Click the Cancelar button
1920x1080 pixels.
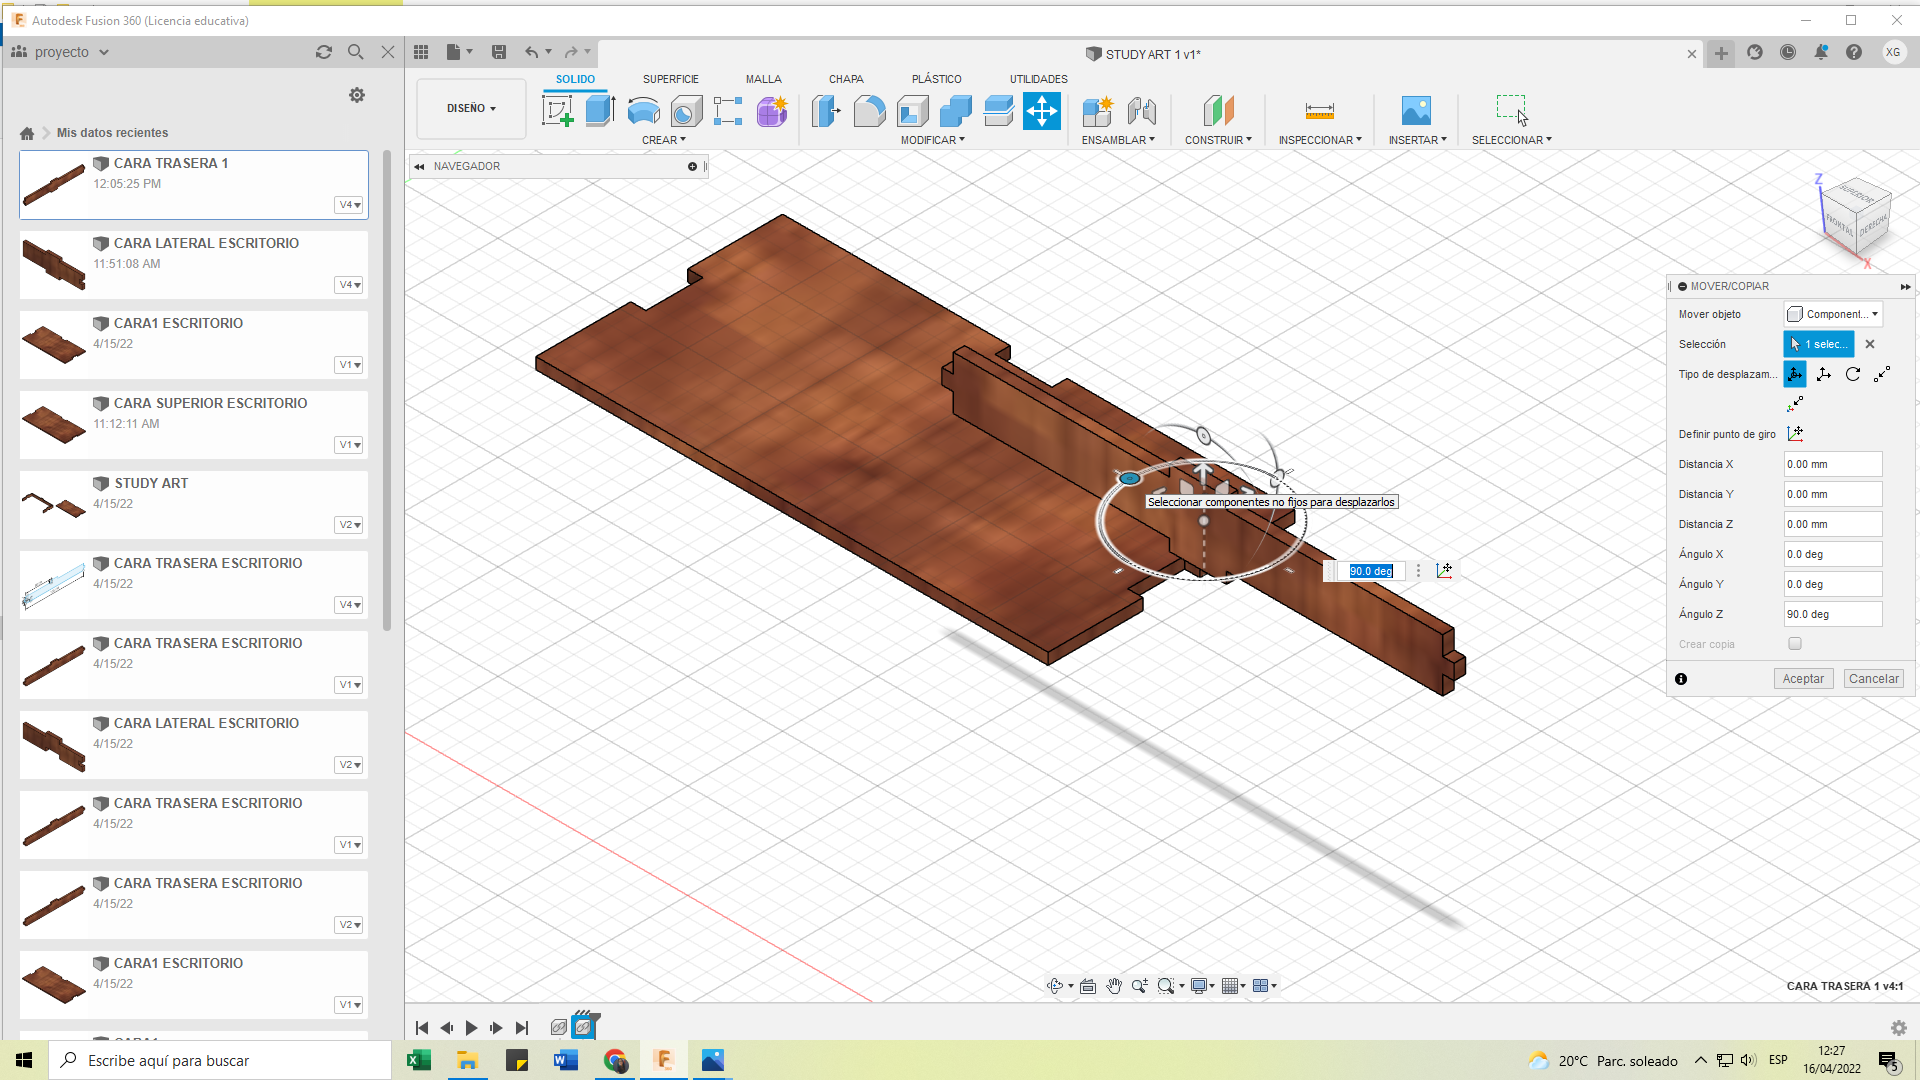pyautogui.click(x=1873, y=679)
